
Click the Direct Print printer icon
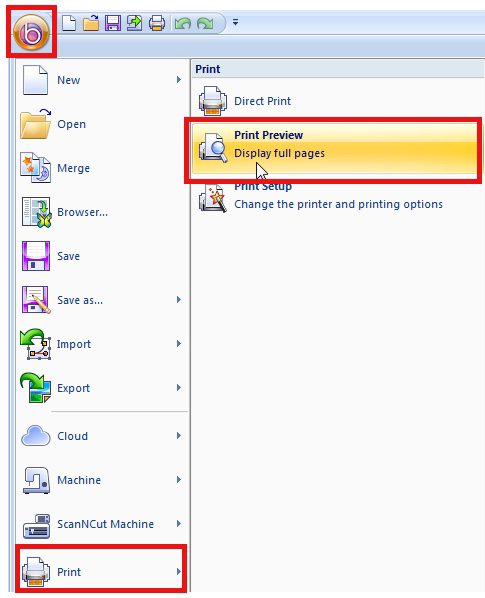pos(213,101)
